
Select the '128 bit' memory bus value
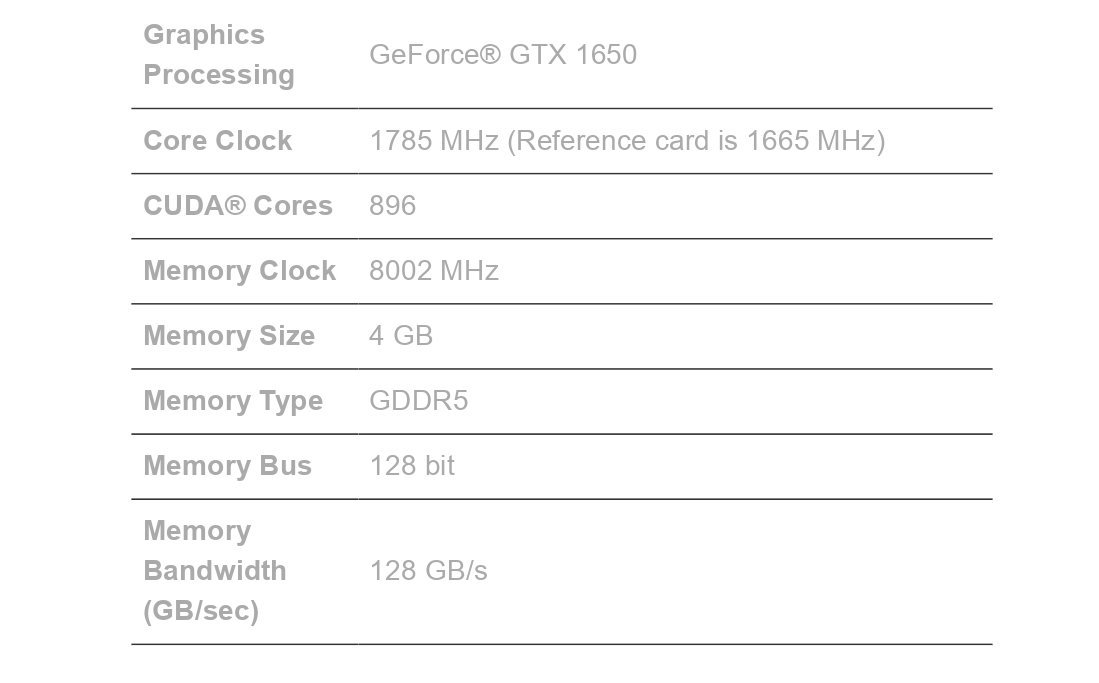tap(412, 466)
